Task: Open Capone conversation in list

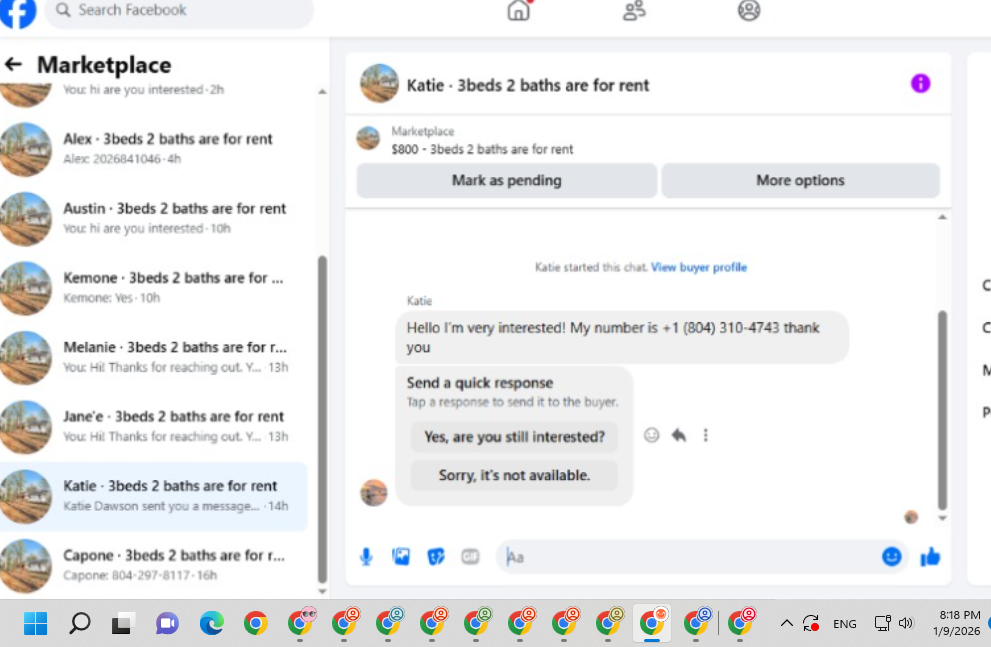Action: point(154,565)
